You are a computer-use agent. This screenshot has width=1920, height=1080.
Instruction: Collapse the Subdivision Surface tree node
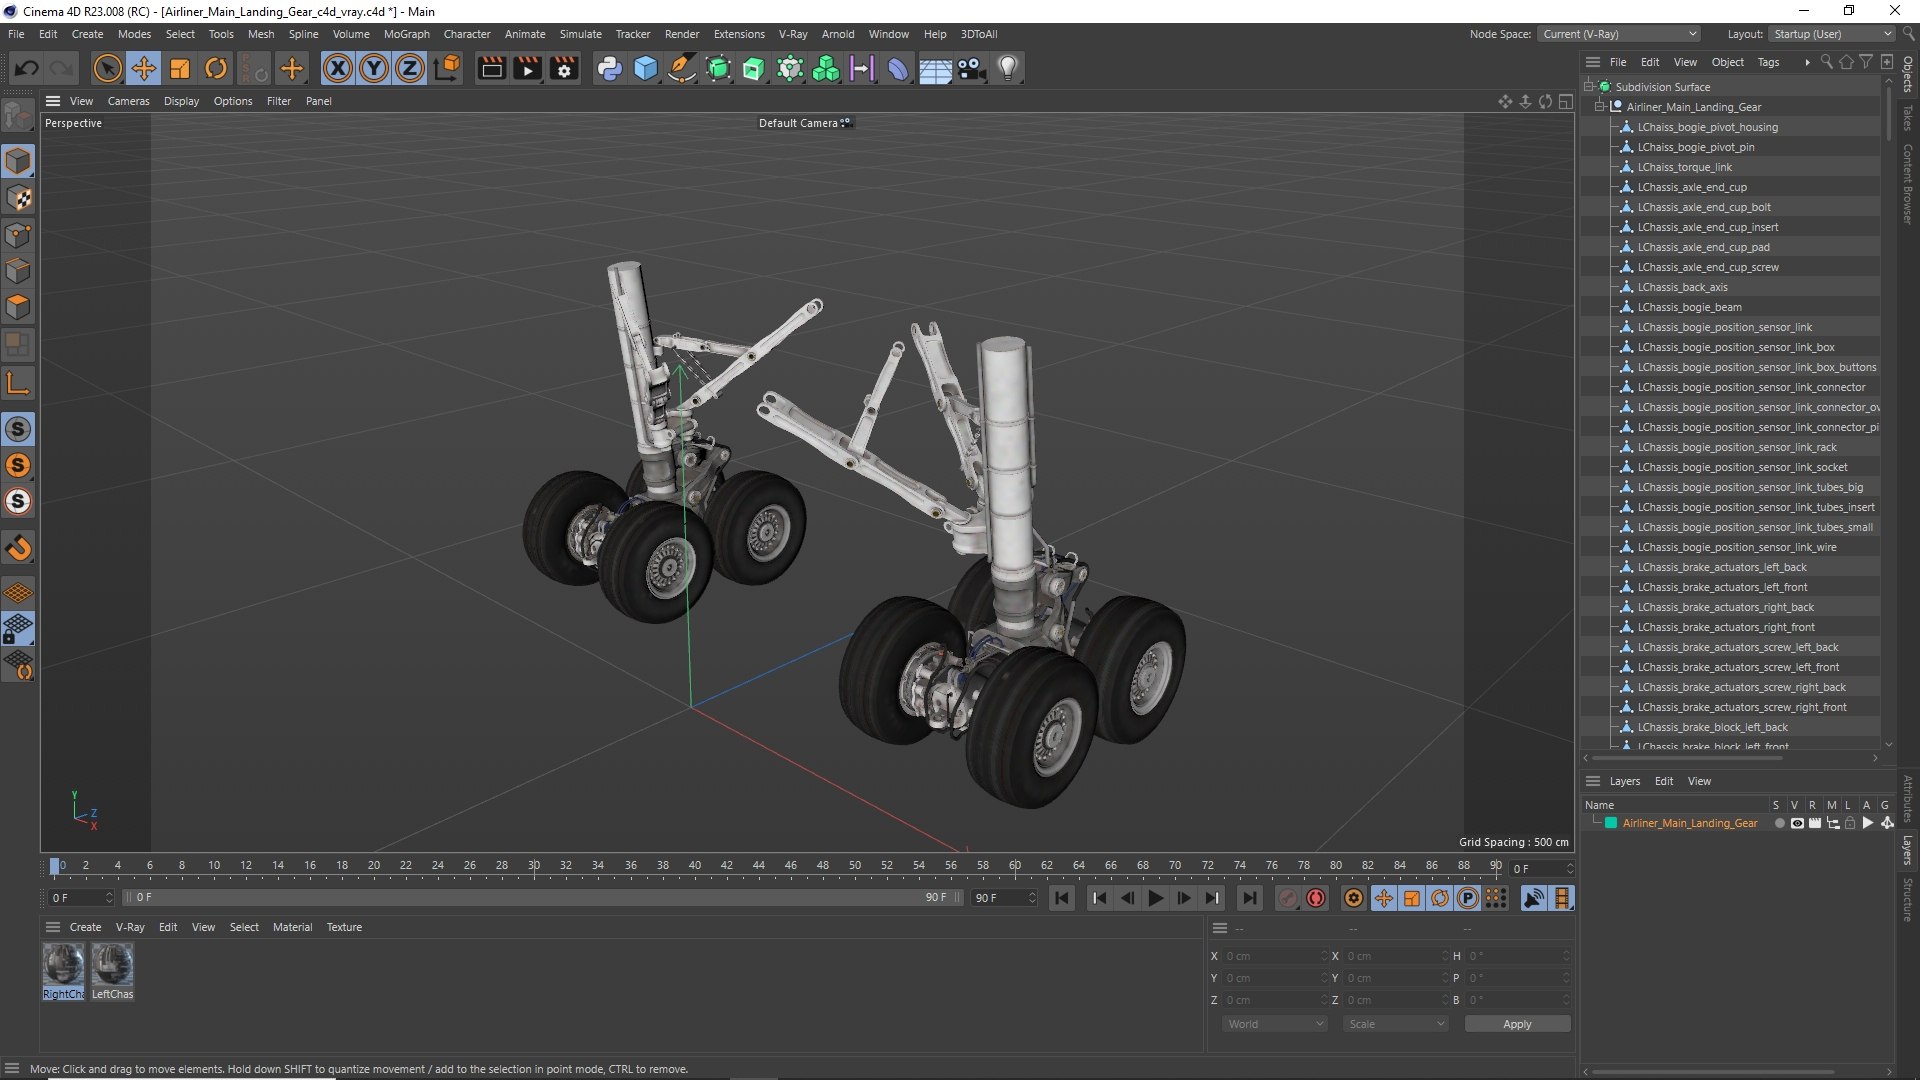click(x=1589, y=87)
